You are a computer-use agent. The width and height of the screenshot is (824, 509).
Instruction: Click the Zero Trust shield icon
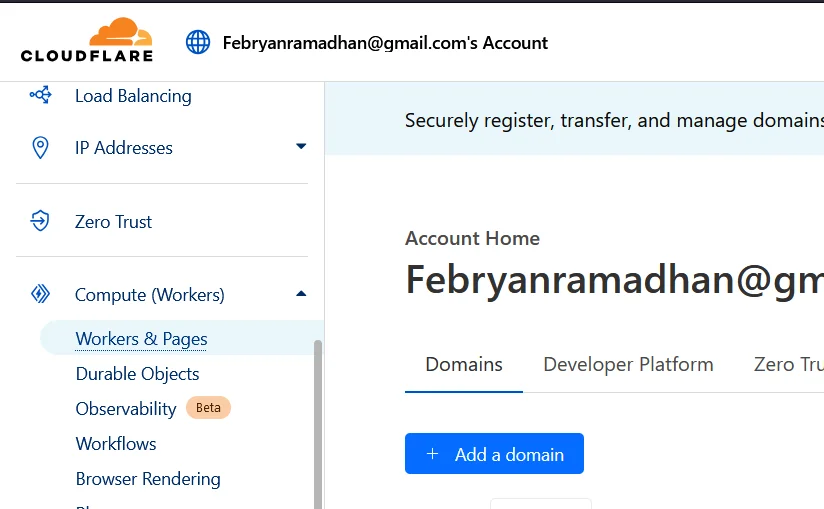click(40, 221)
